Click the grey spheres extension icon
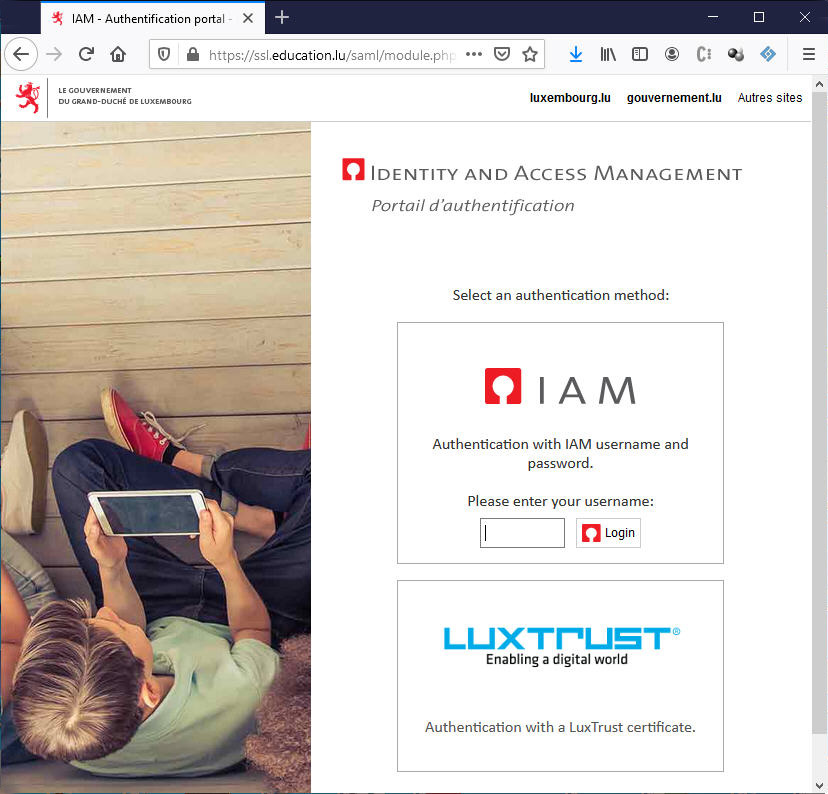The width and height of the screenshot is (828, 794). [736, 54]
